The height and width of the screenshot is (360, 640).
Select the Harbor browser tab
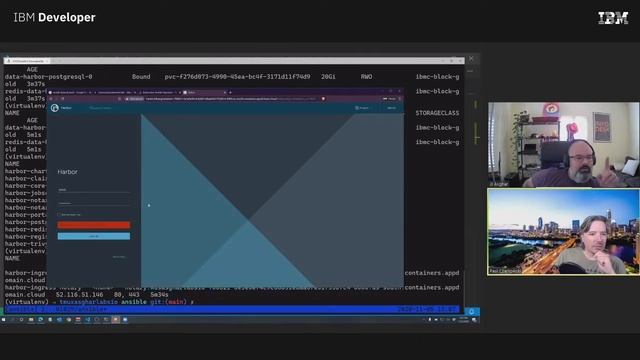[204, 93]
